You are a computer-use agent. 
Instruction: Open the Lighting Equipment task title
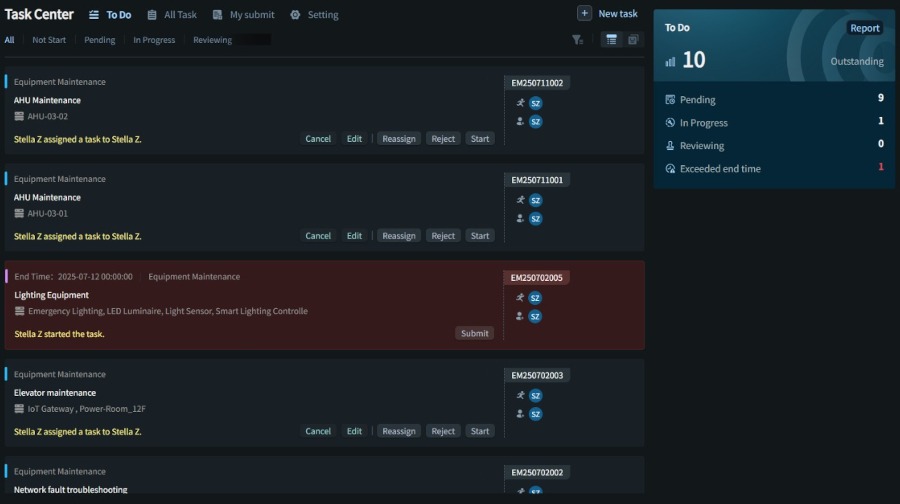(x=52, y=295)
